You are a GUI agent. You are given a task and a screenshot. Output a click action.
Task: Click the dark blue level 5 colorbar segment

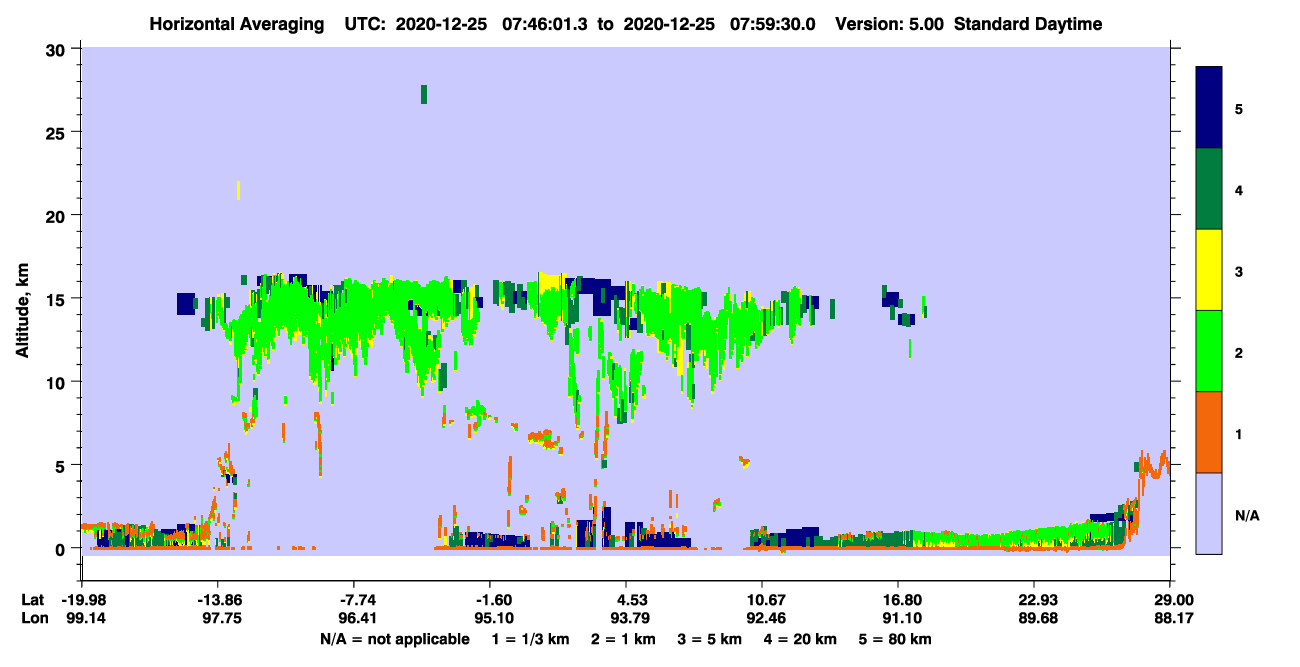[x=1209, y=108]
